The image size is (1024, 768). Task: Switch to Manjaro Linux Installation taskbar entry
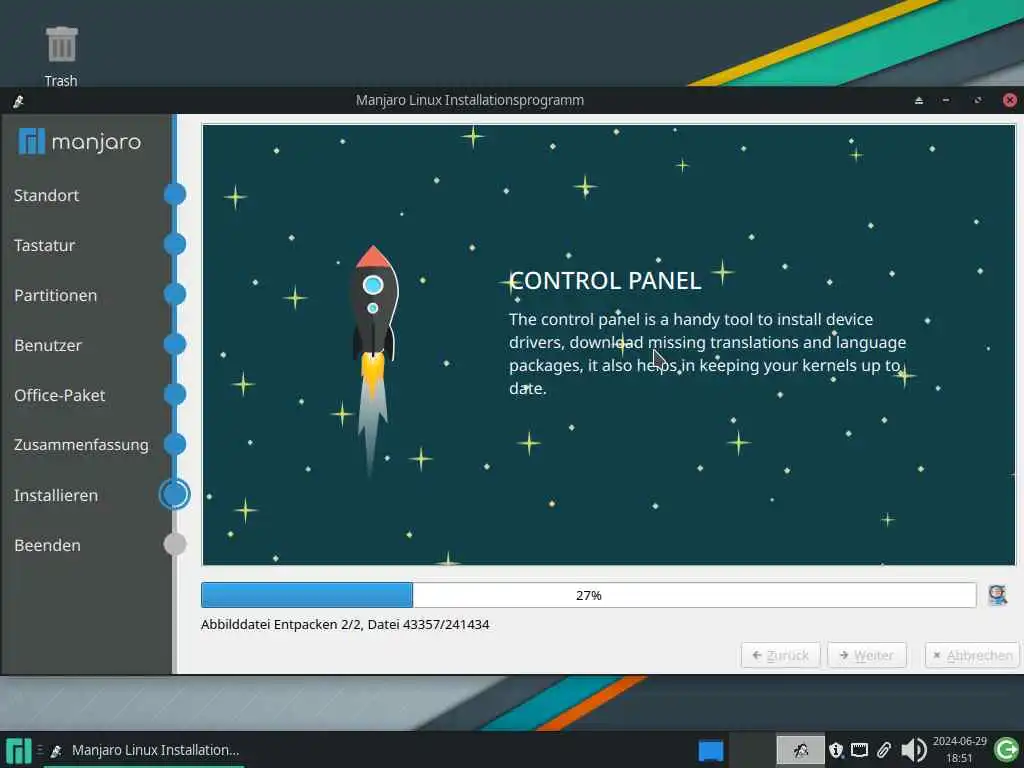144,750
